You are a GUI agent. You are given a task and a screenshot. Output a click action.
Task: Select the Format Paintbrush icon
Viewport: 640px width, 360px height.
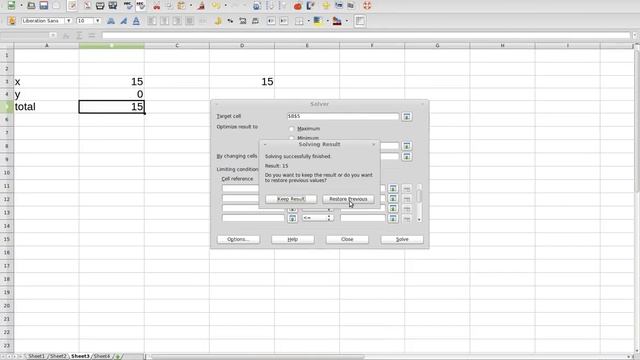point(201,6)
